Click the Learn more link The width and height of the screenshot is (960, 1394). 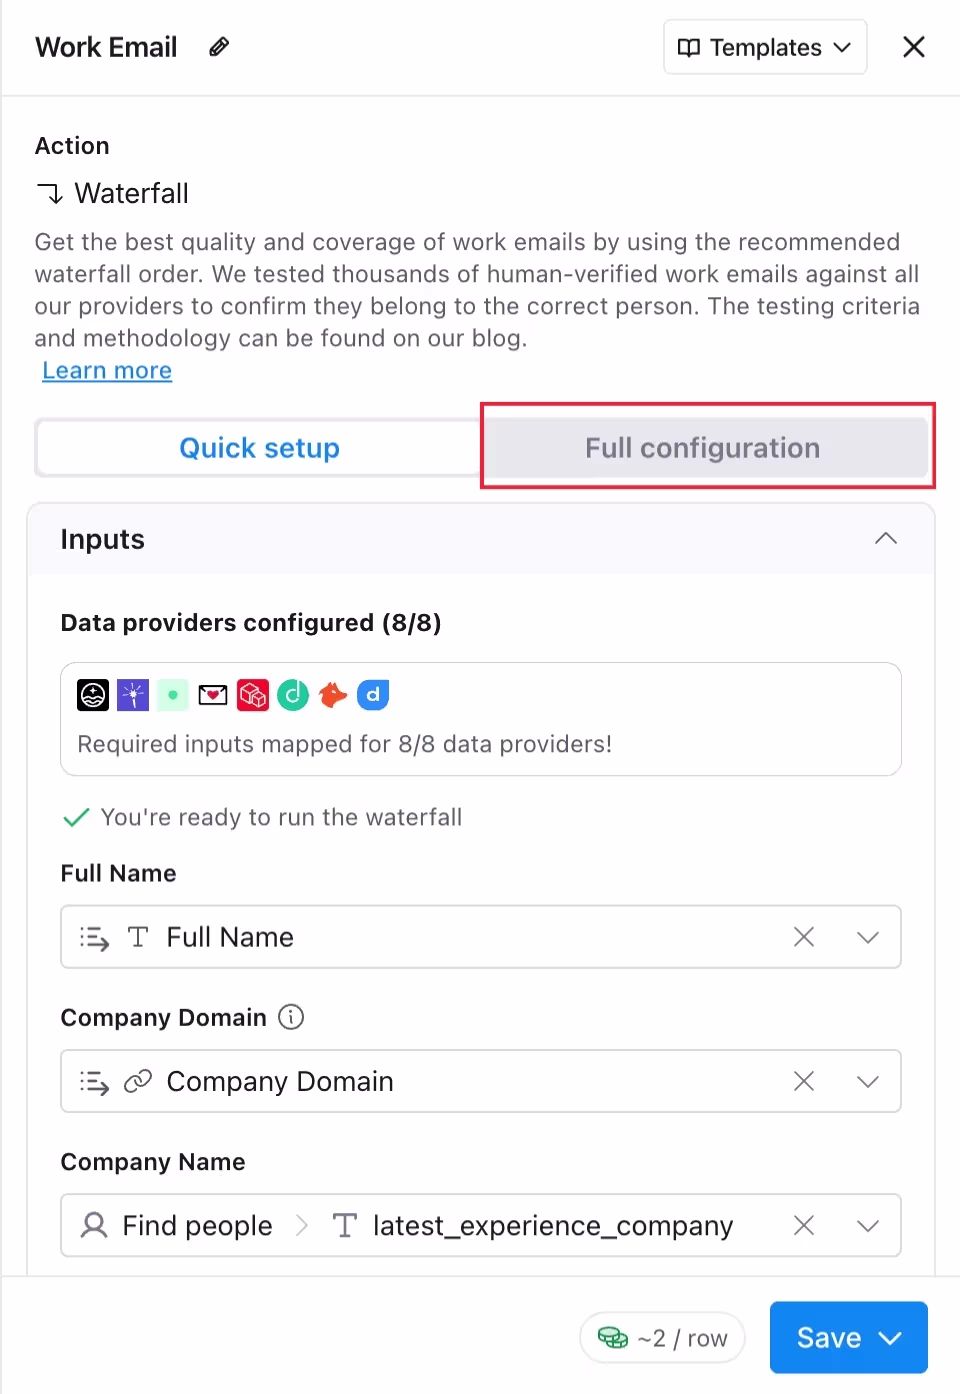107,370
